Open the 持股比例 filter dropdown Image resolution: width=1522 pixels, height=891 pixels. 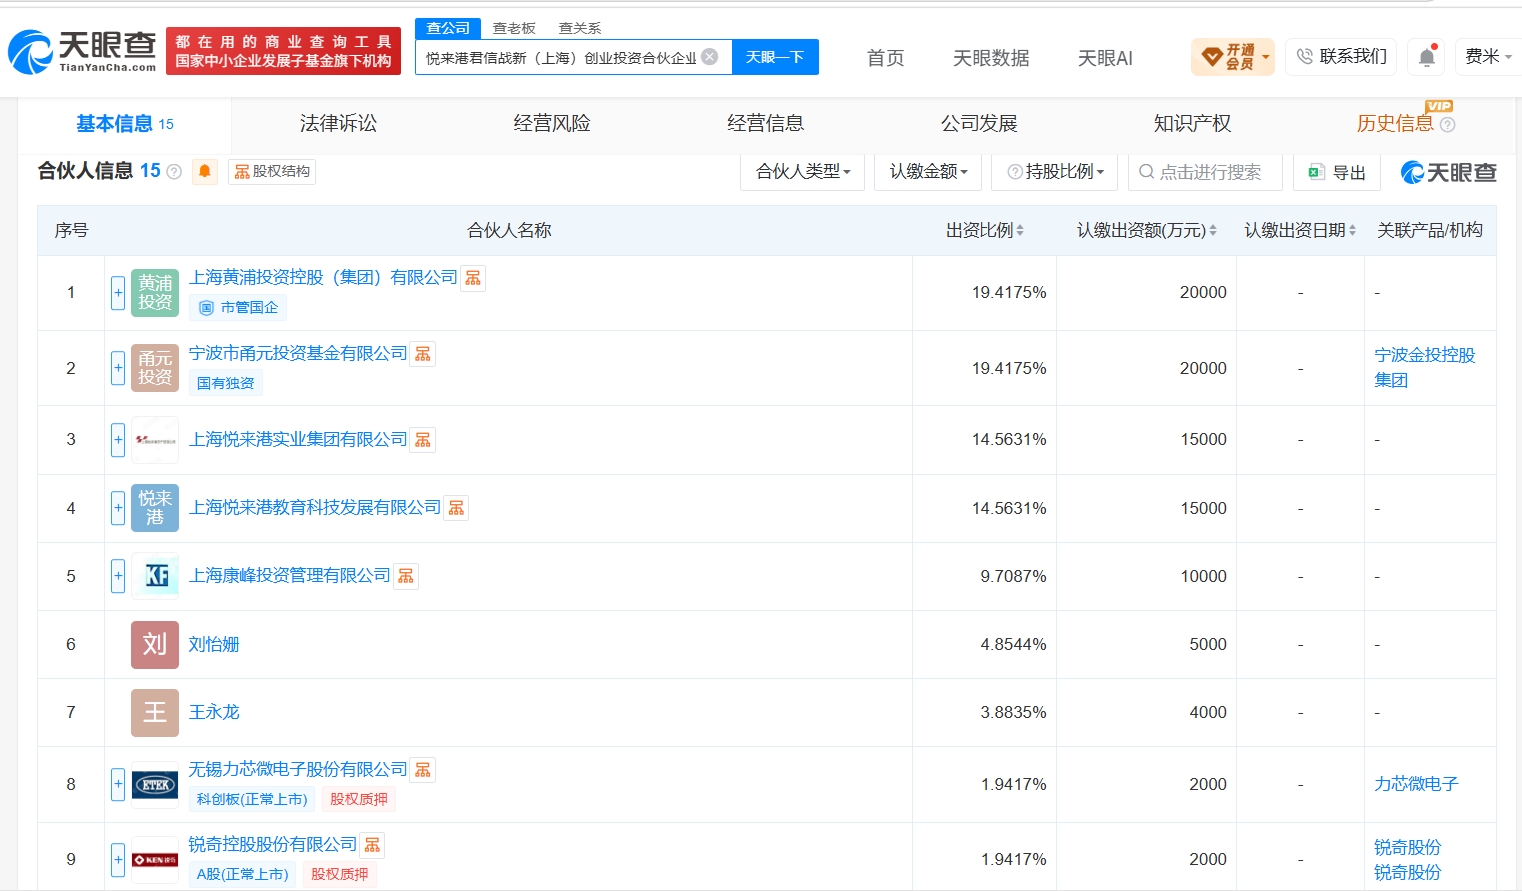point(1055,172)
